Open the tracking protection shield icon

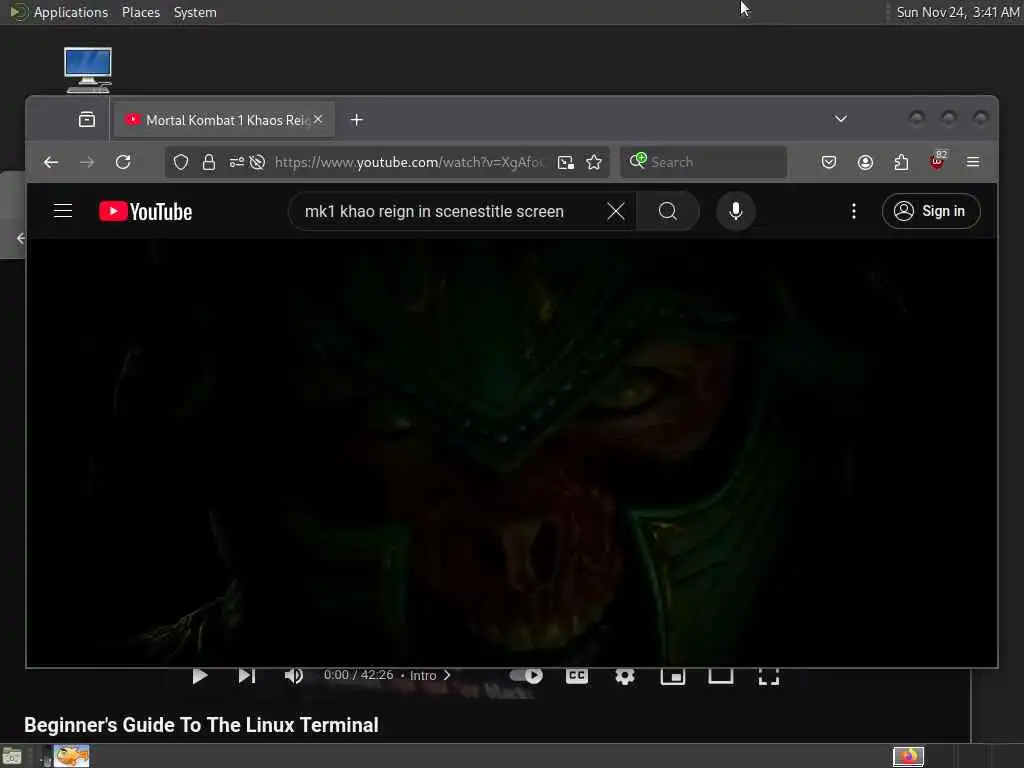(x=181, y=162)
